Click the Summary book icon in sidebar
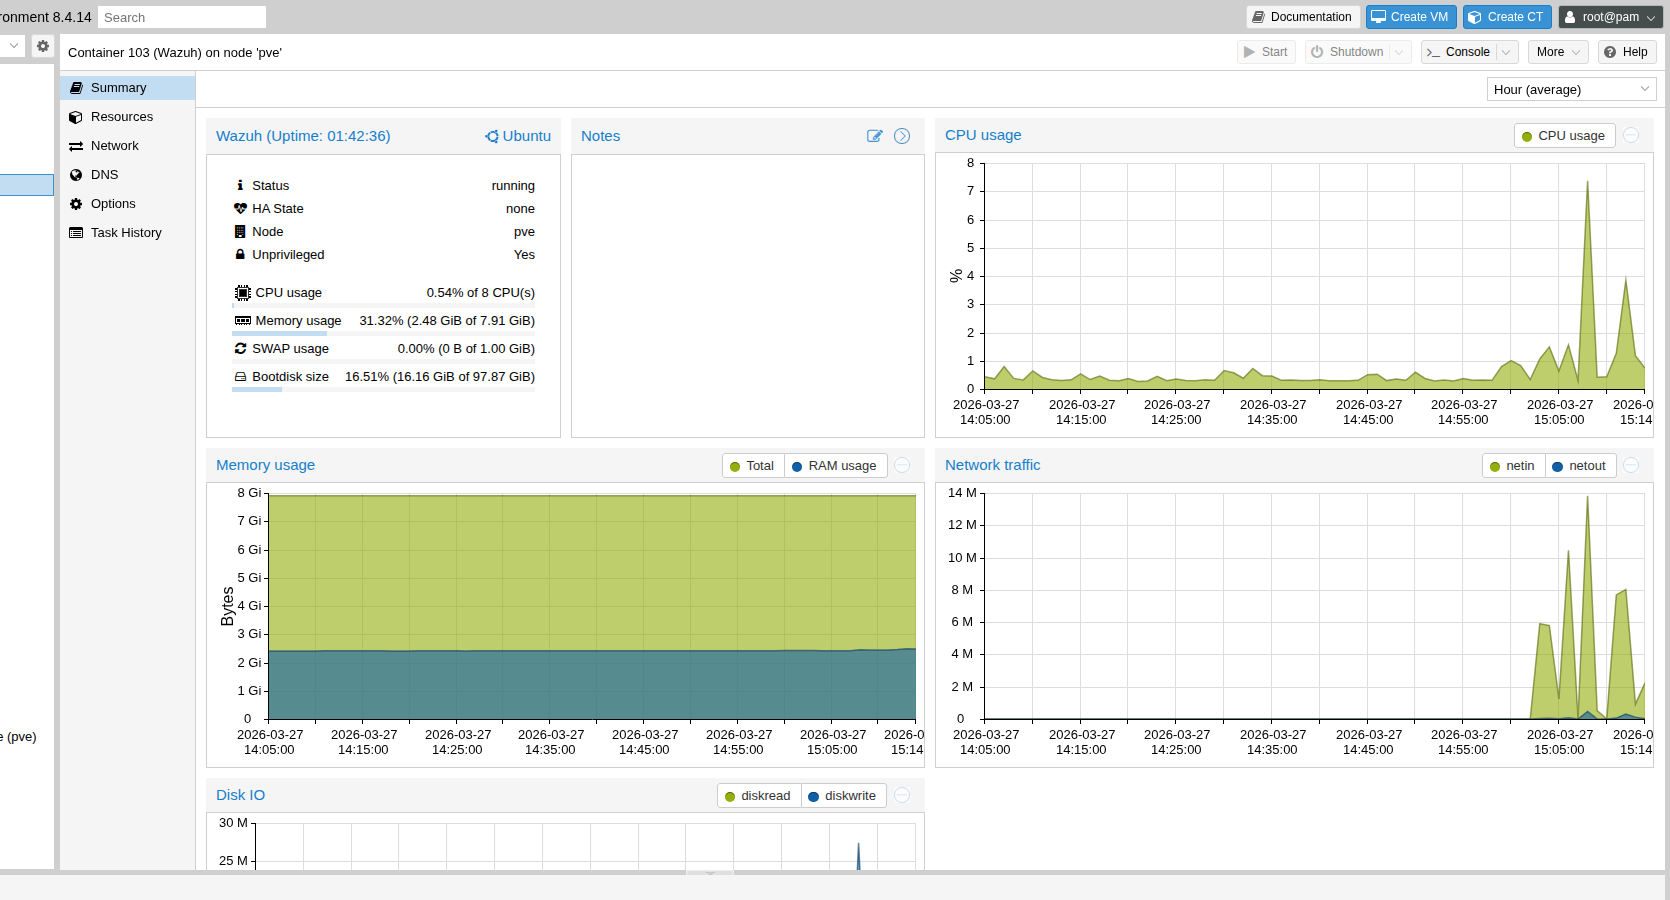Viewport: 1670px width, 900px height. tap(76, 88)
